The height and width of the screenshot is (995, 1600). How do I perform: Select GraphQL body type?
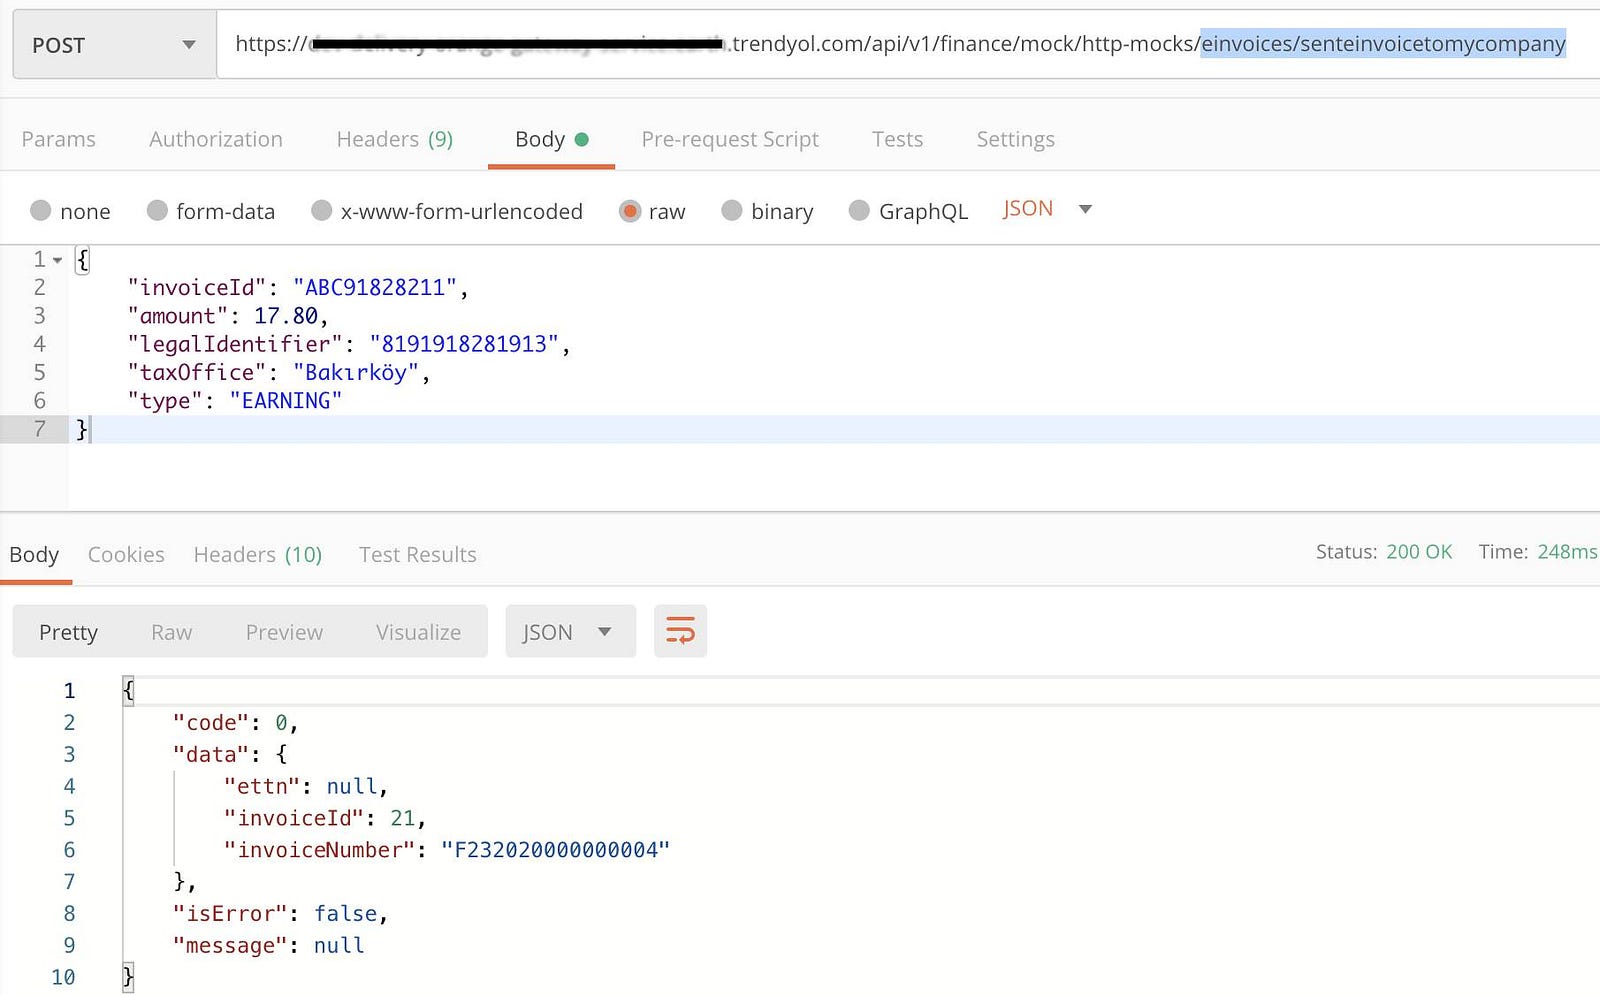(x=859, y=210)
